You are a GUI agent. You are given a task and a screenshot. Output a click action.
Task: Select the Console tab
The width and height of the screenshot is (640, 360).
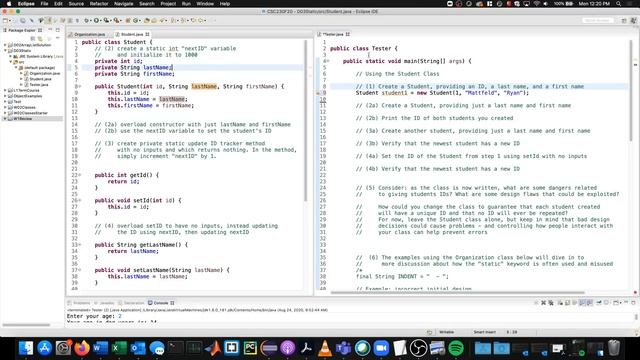coord(161,303)
